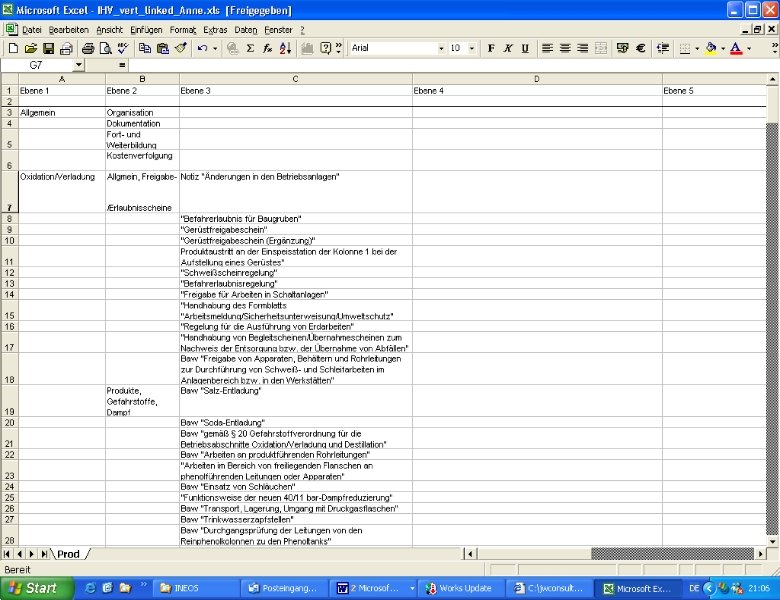The width and height of the screenshot is (780, 600).
Task: Open font color palette dropdown
Action: (x=749, y=48)
